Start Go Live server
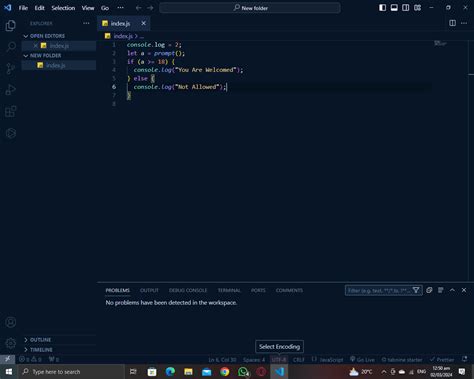Screen dimensions: 474x379 click(362, 360)
